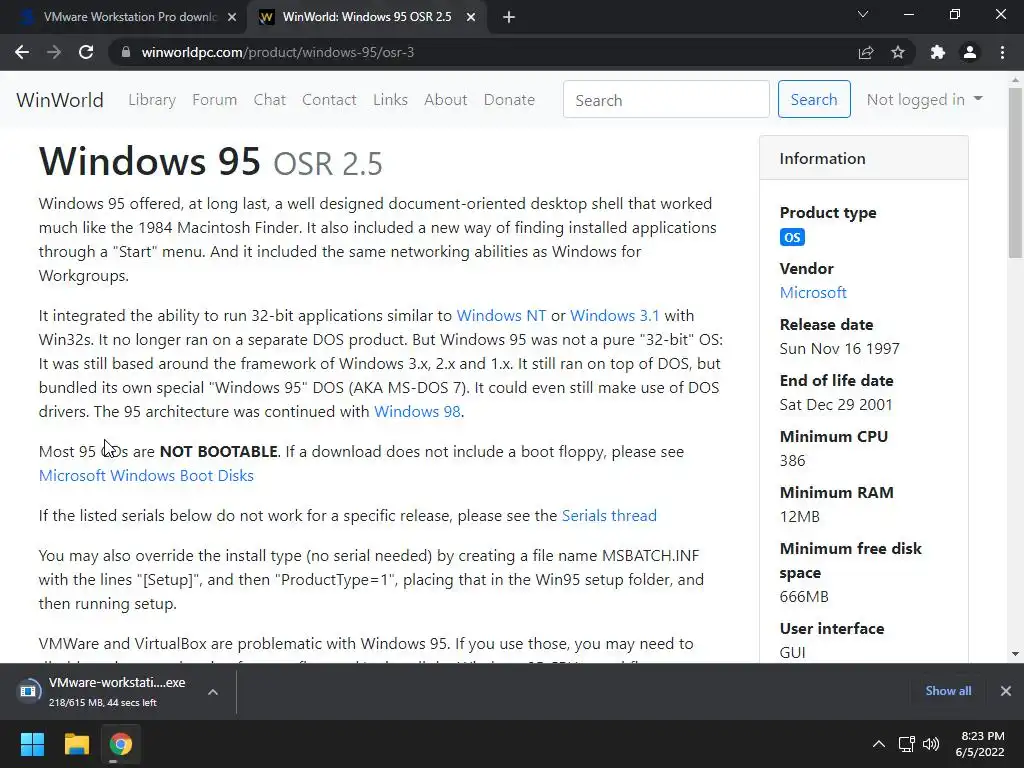Expand download options chevron for VMware exe

(213, 692)
